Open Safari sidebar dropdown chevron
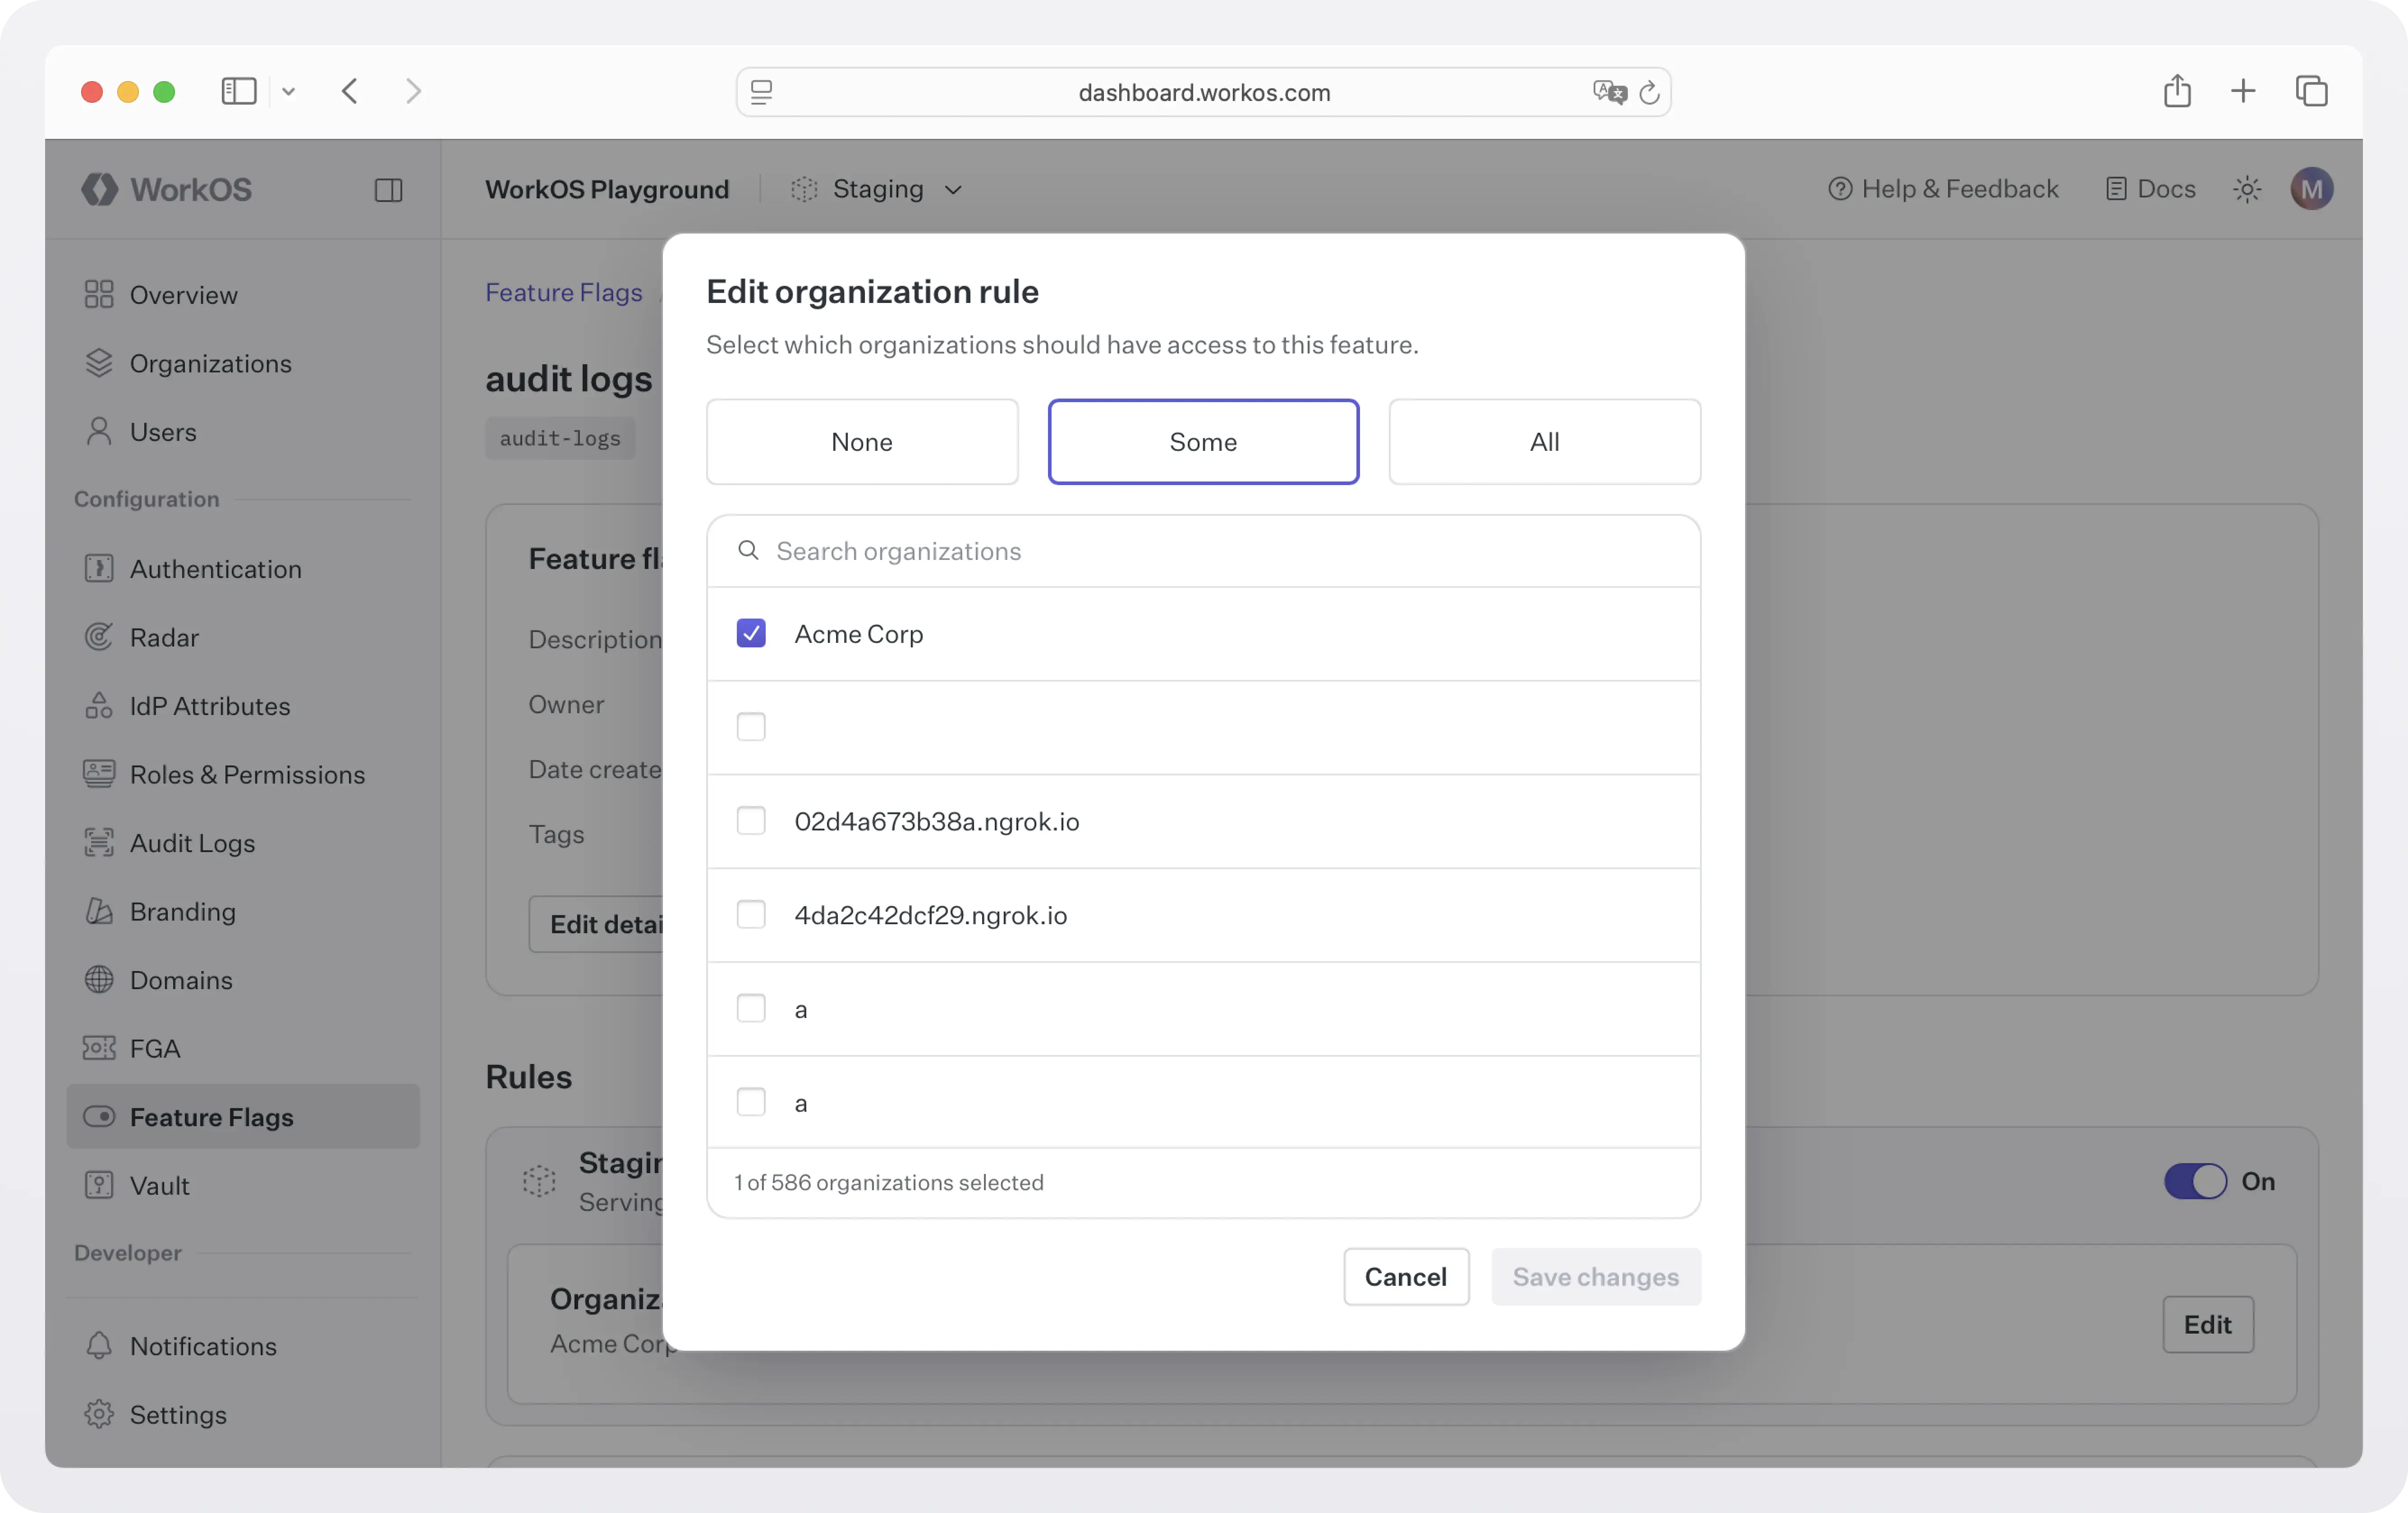The width and height of the screenshot is (2408, 1513). click(x=288, y=92)
